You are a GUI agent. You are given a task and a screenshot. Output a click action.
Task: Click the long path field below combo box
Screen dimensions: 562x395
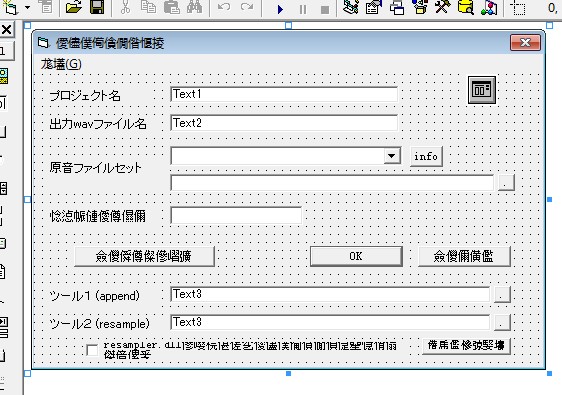click(x=332, y=183)
